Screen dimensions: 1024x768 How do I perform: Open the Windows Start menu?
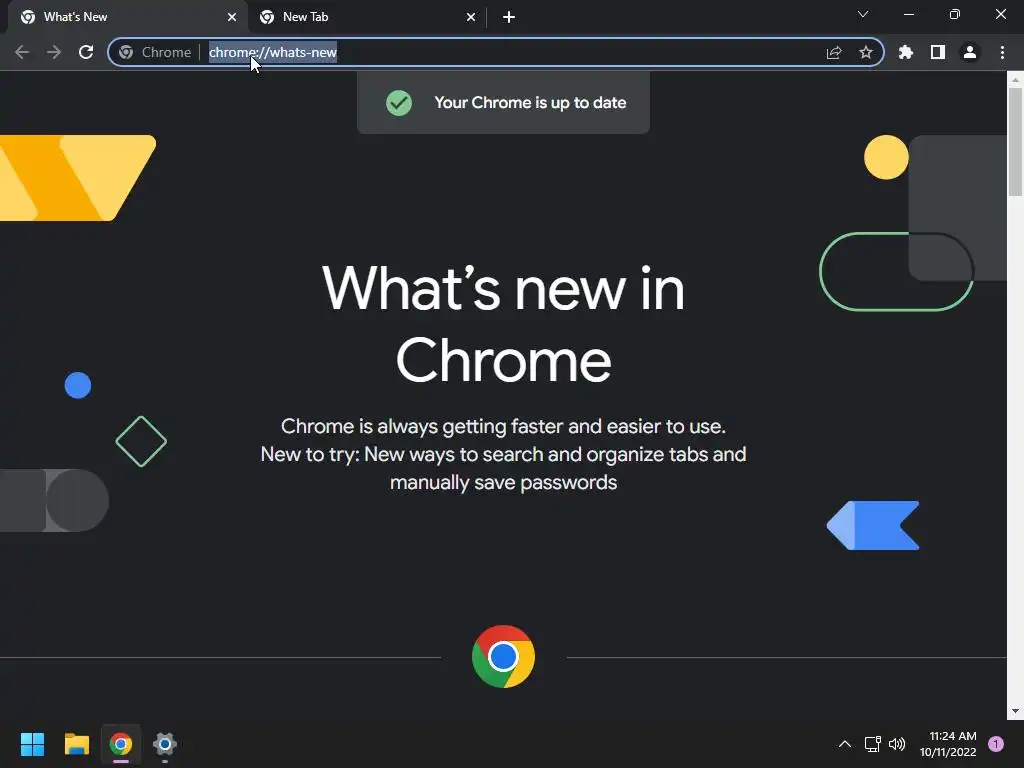(32, 744)
